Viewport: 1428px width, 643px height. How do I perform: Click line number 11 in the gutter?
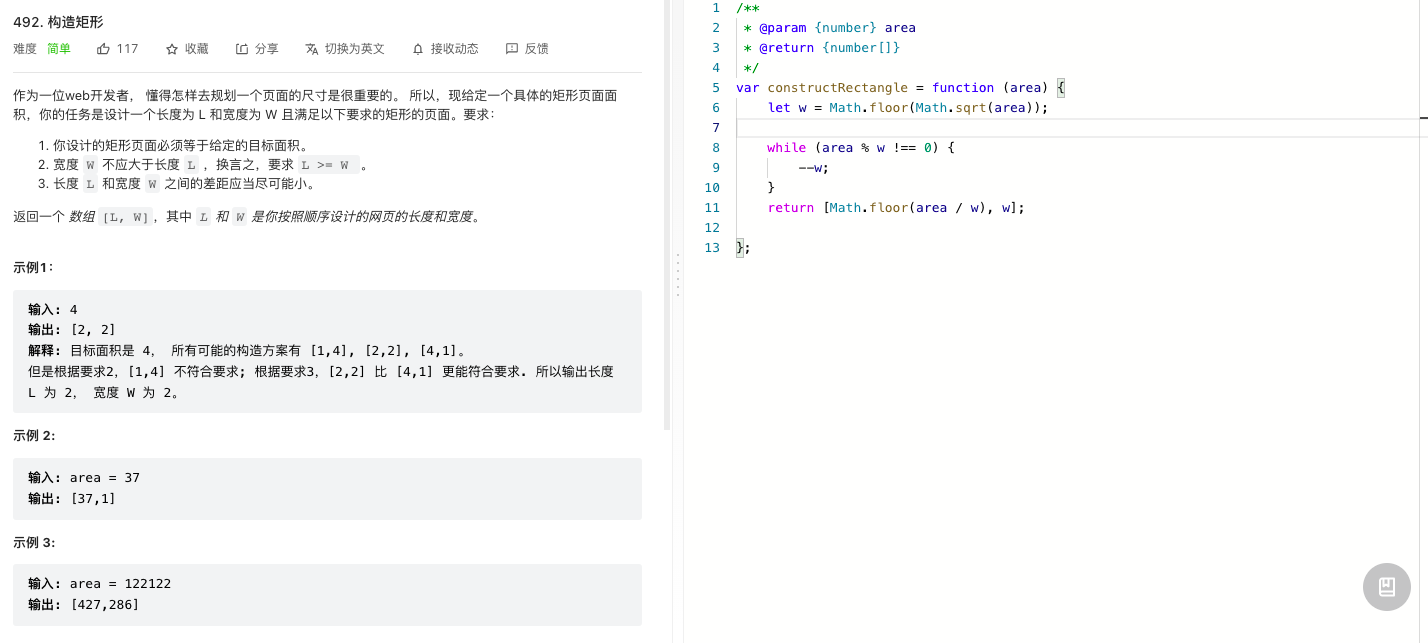[712, 207]
